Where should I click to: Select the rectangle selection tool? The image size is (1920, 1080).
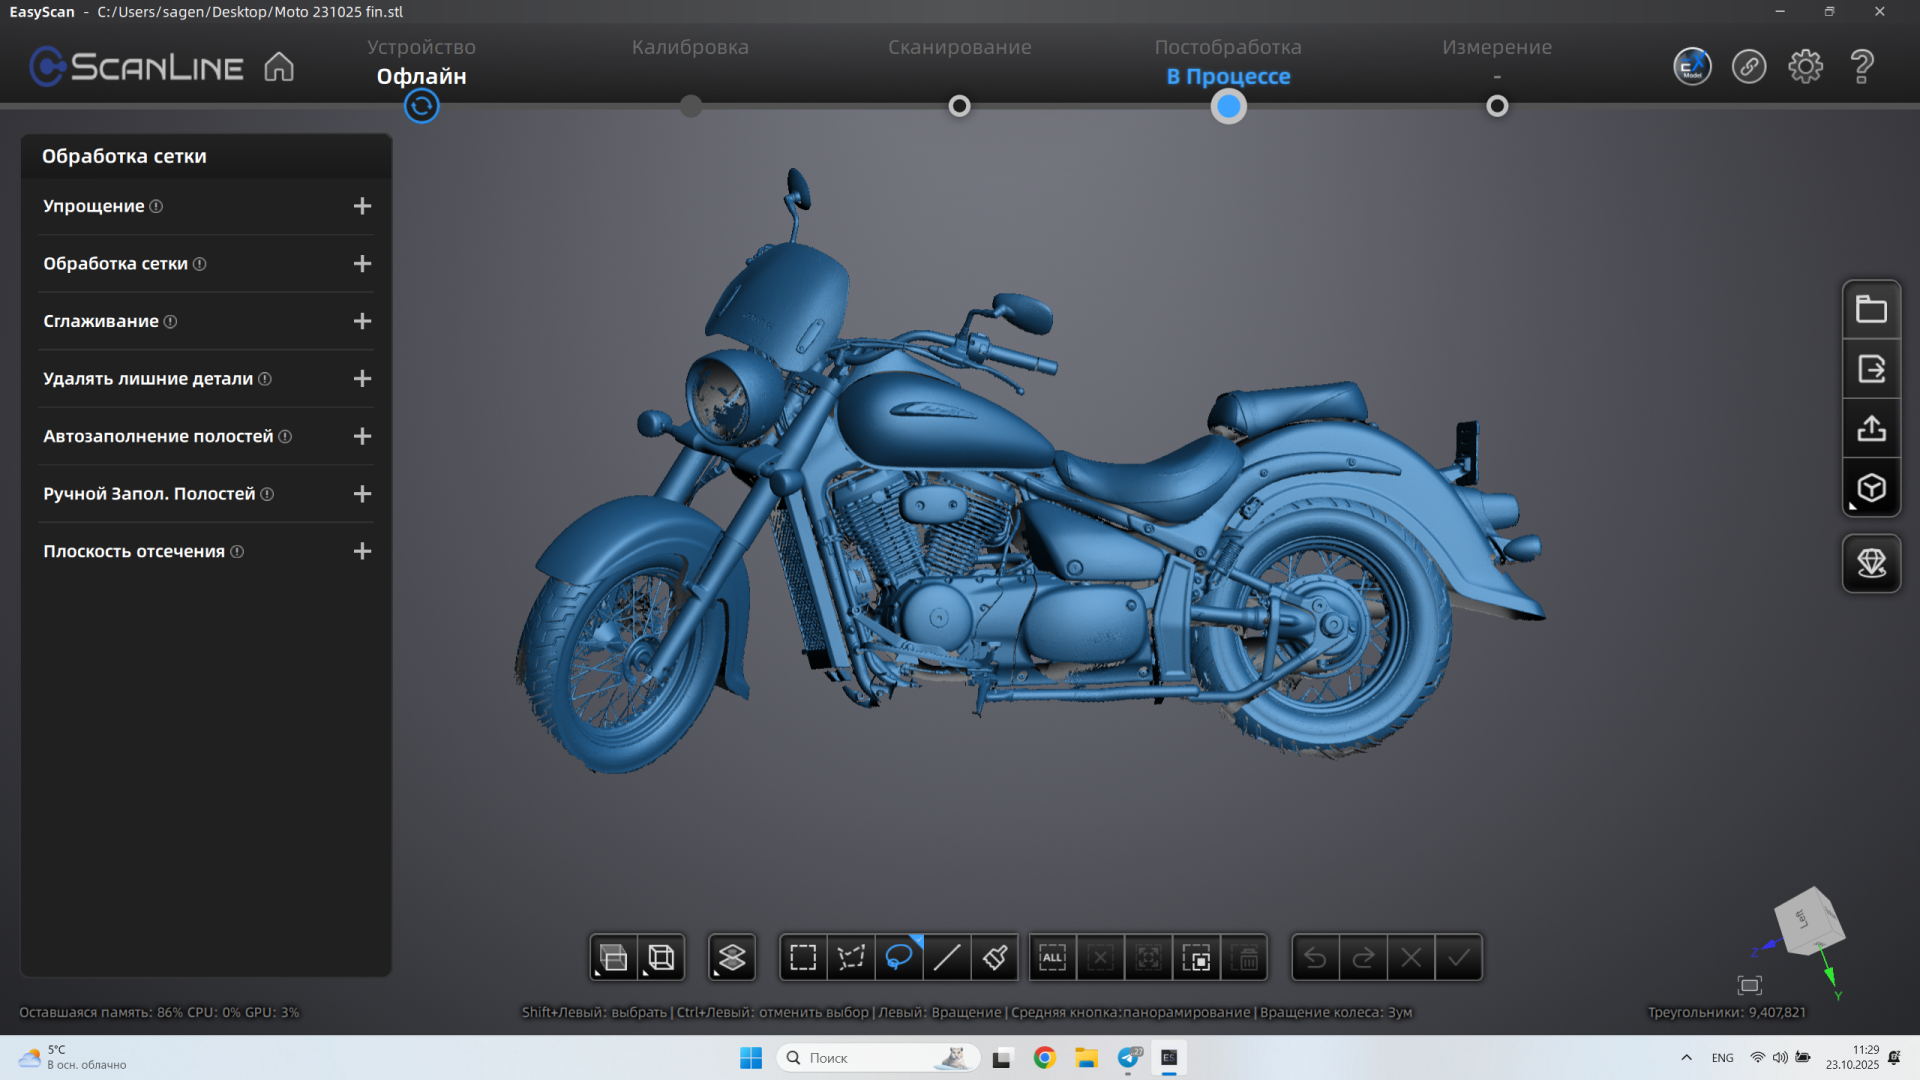pos(803,958)
